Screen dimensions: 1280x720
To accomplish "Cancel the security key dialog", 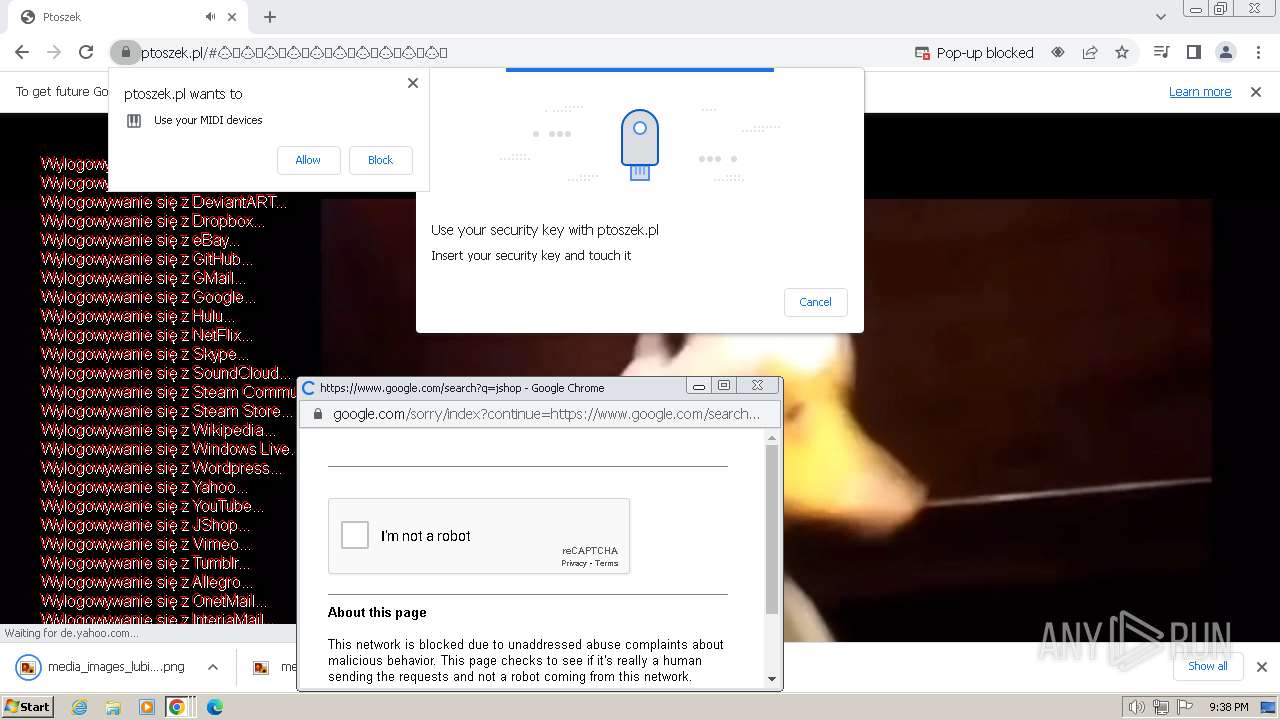I will [x=815, y=302].
